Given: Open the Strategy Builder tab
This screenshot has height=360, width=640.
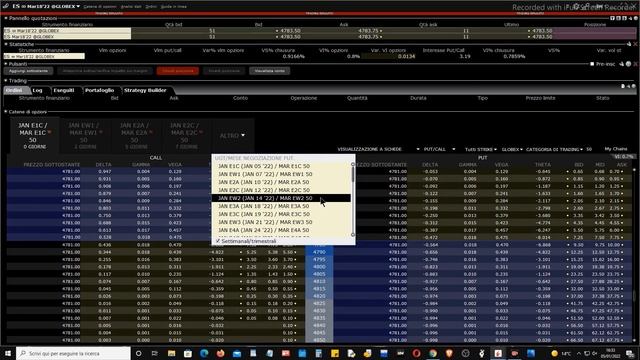Looking at the screenshot, I should [145, 90].
